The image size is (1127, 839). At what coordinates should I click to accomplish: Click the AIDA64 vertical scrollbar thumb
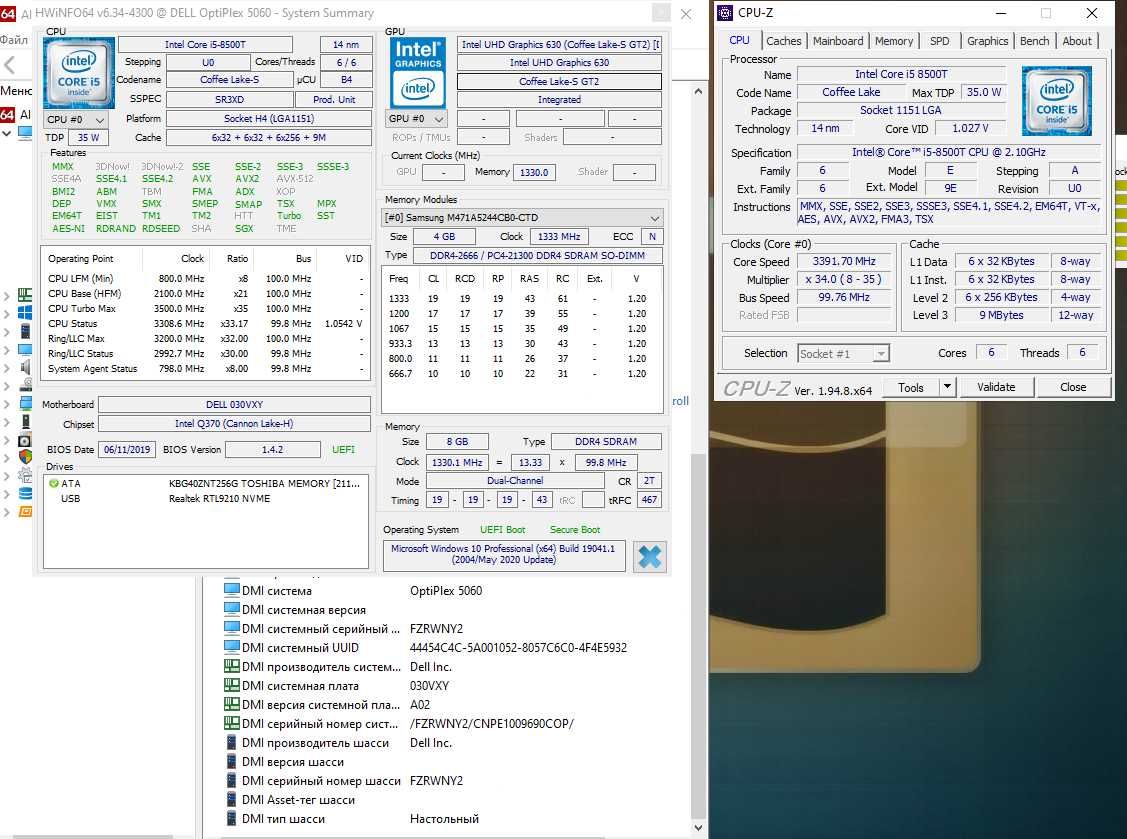tap(698, 636)
